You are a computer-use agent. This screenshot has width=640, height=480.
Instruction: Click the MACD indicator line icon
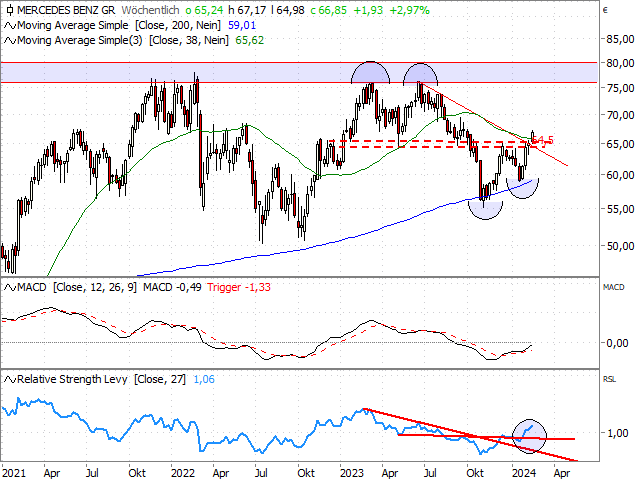[10, 287]
